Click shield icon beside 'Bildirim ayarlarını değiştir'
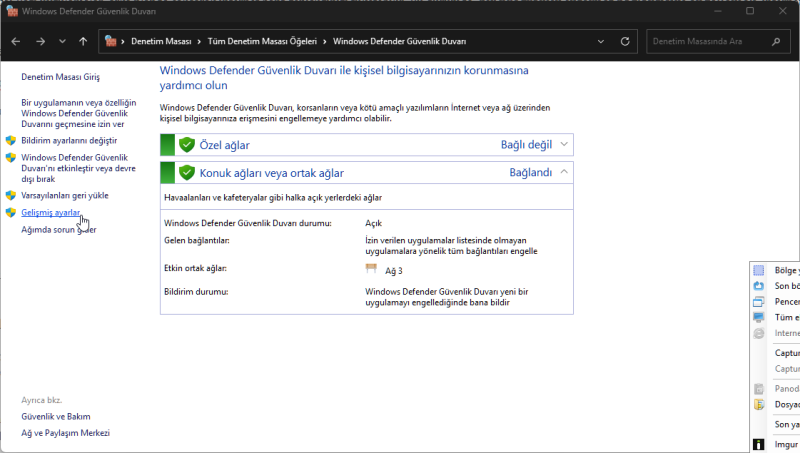This screenshot has height=453, width=800. 11,140
